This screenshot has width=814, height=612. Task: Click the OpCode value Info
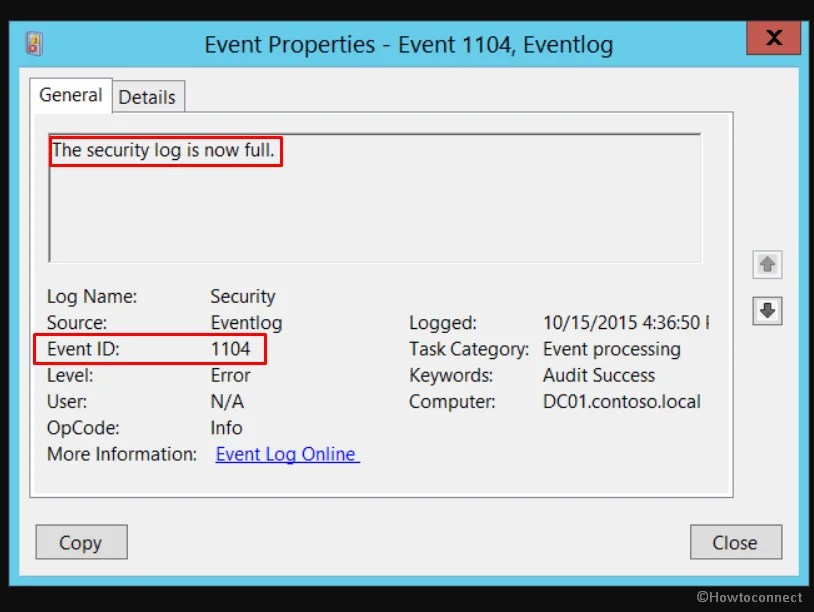[x=226, y=427]
